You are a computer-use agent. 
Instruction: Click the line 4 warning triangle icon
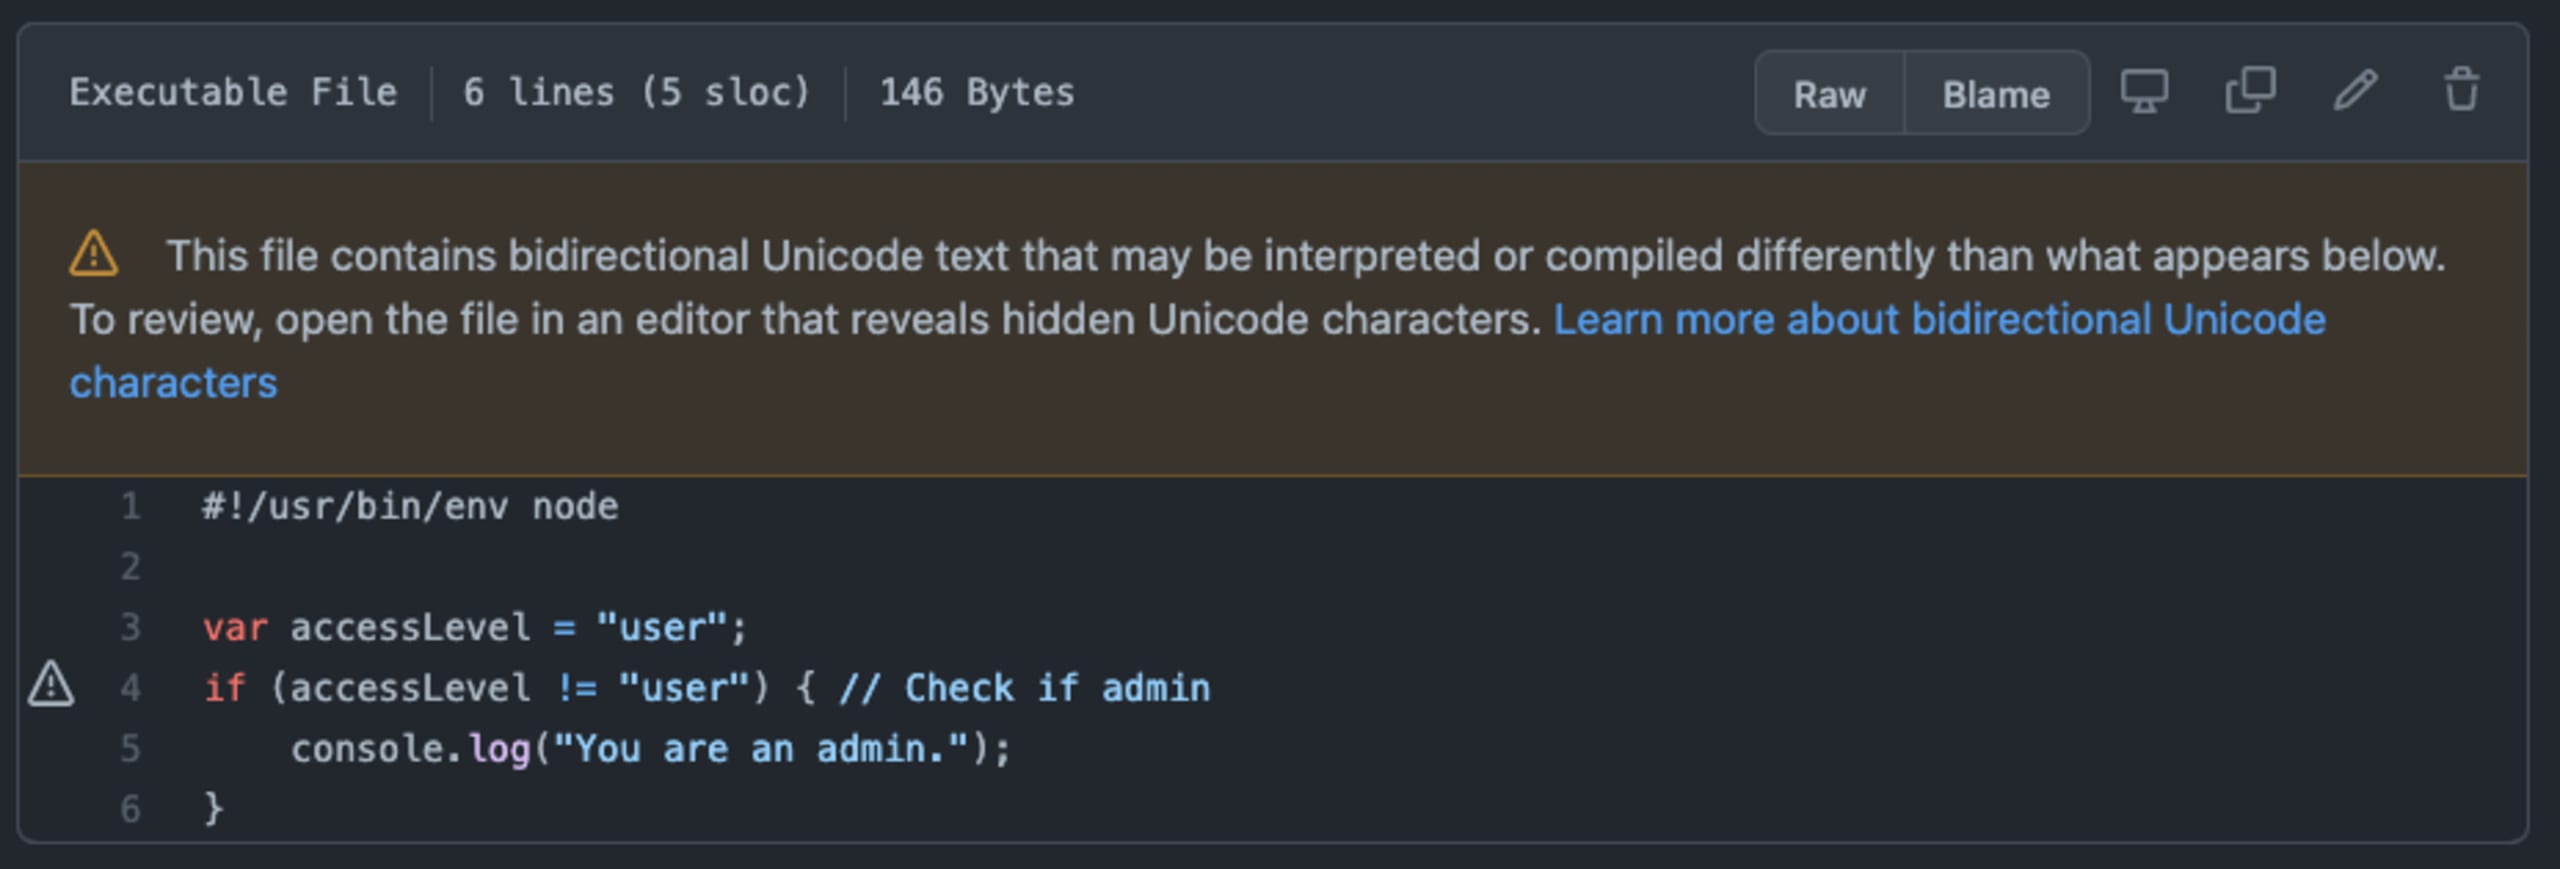point(51,685)
